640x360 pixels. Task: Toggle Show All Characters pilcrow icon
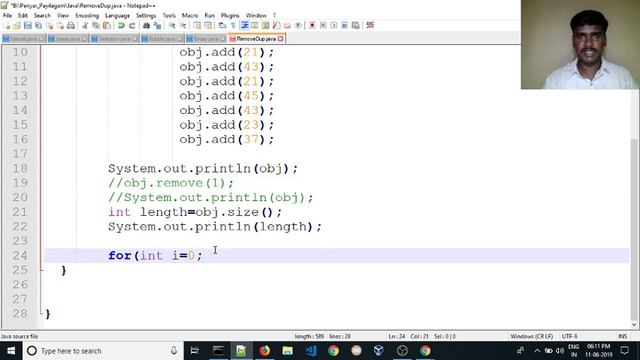pyautogui.click(x=233, y=25)
